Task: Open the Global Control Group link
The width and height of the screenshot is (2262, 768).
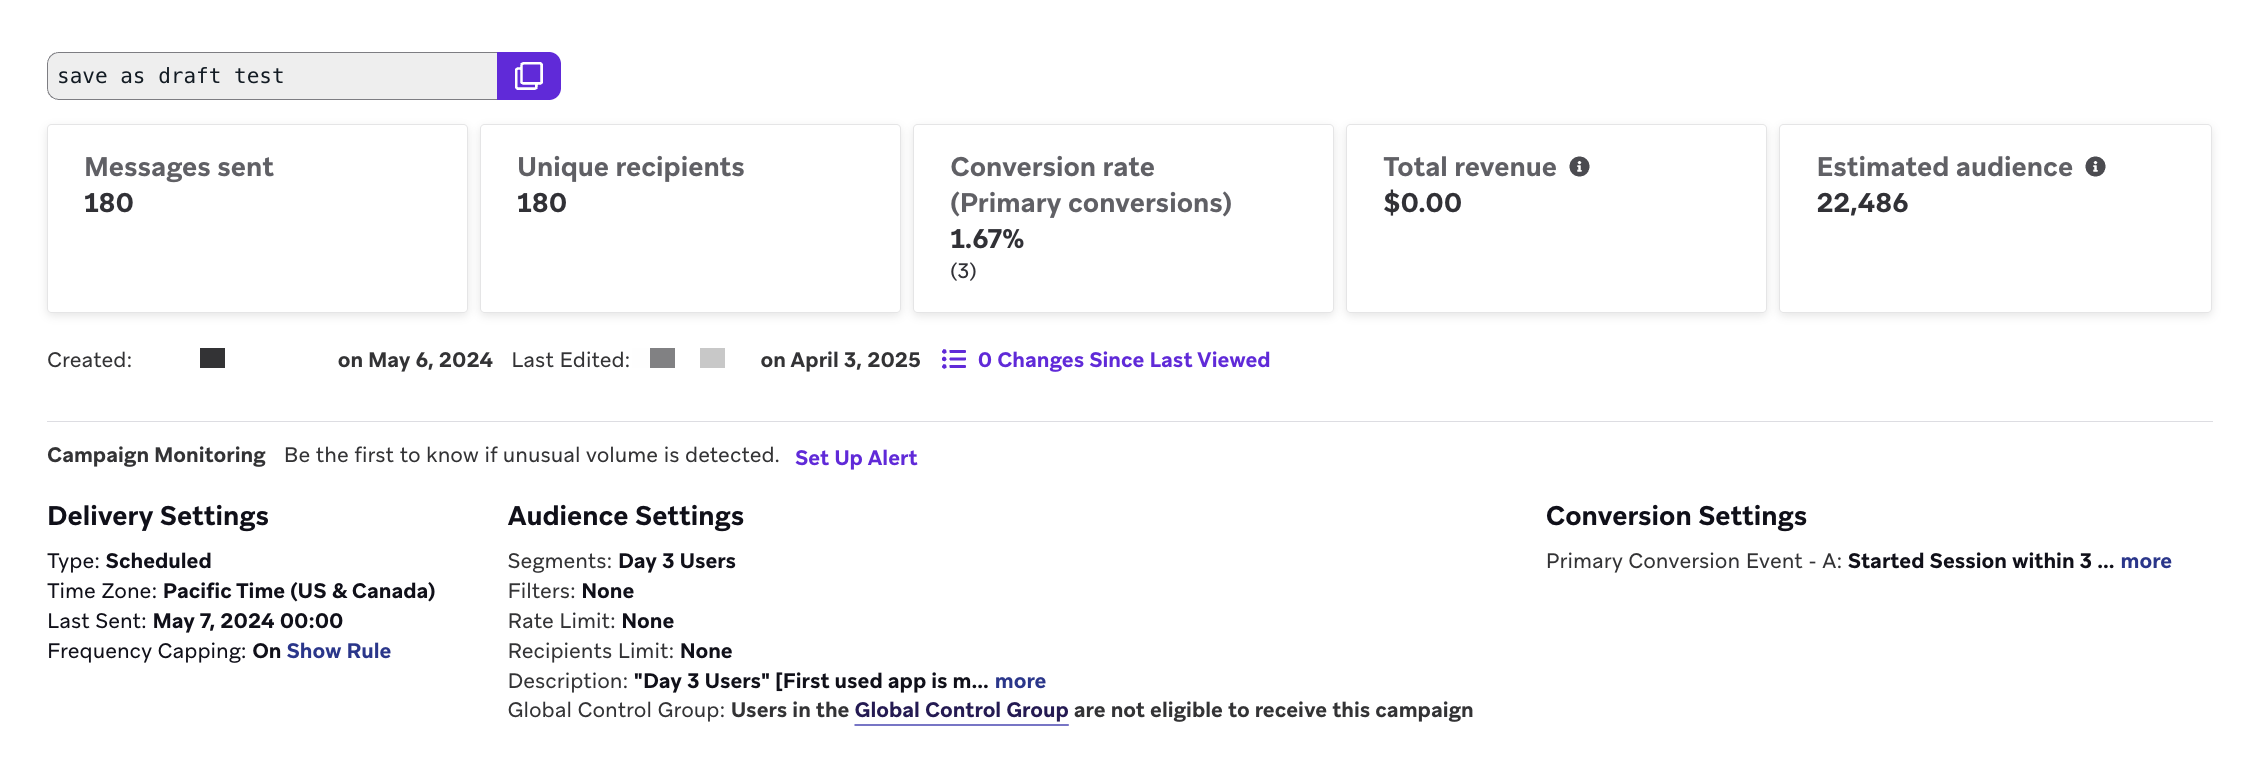Action: pos(961,710)
